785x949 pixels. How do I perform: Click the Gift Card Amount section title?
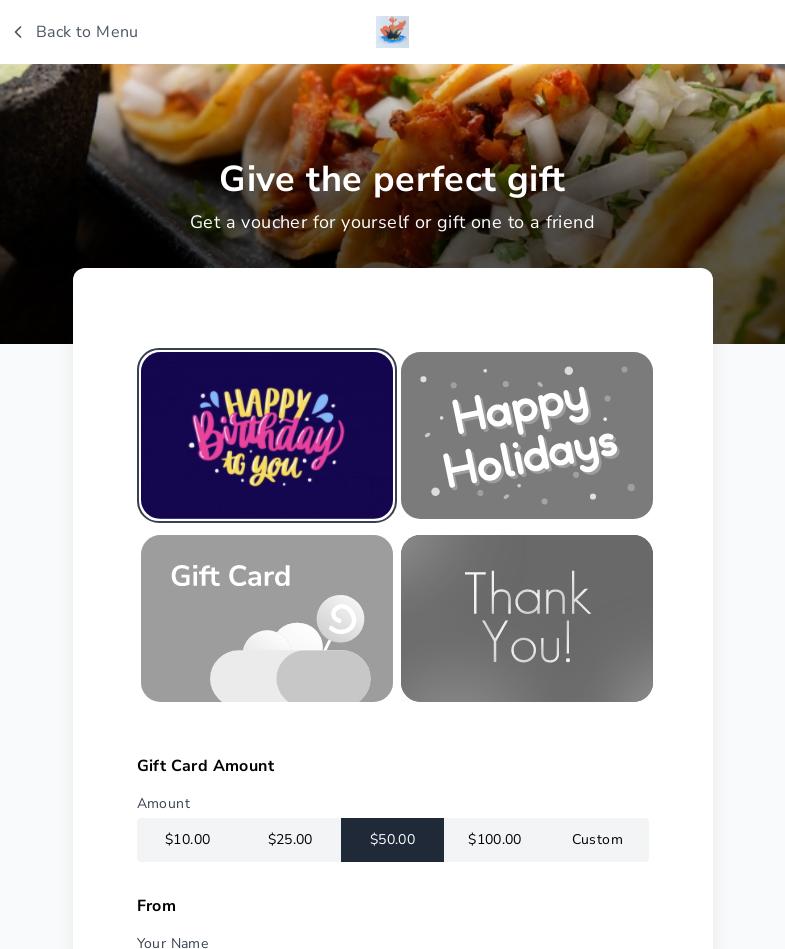[x=206, y=766]
